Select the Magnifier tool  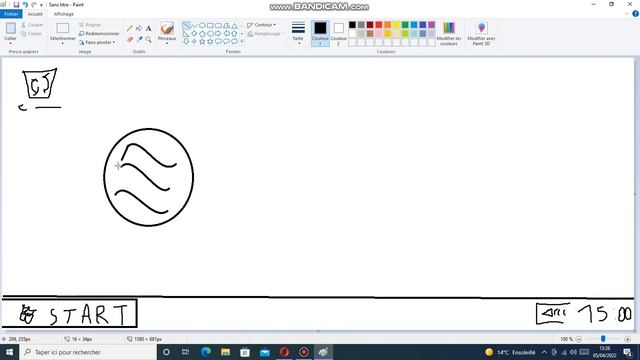point(149,39)
